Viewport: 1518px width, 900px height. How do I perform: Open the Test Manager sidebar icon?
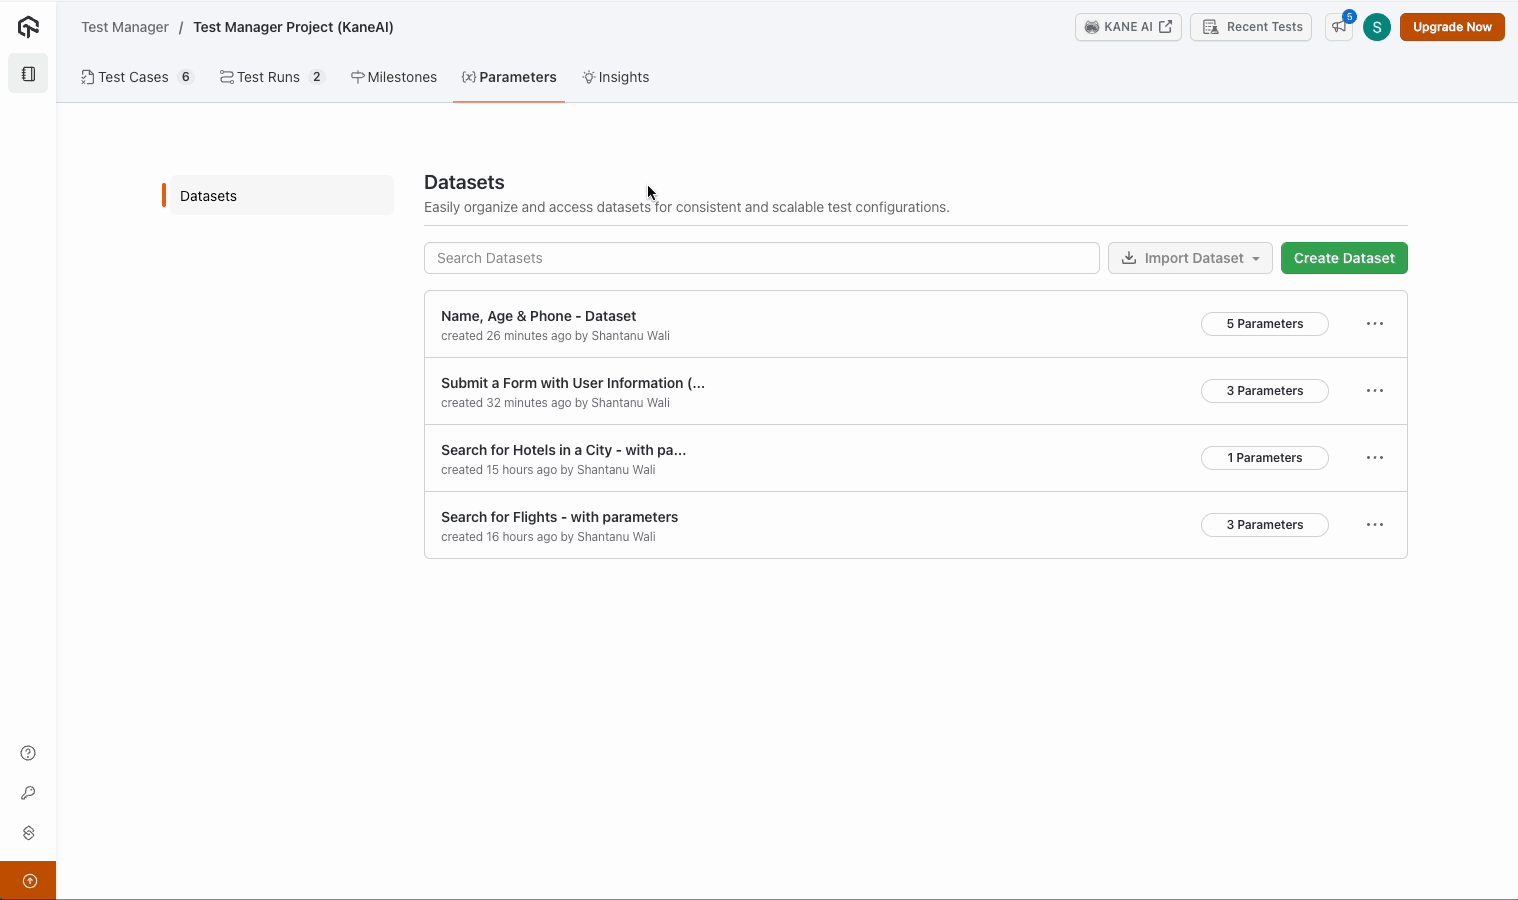(x=28, y=73)
